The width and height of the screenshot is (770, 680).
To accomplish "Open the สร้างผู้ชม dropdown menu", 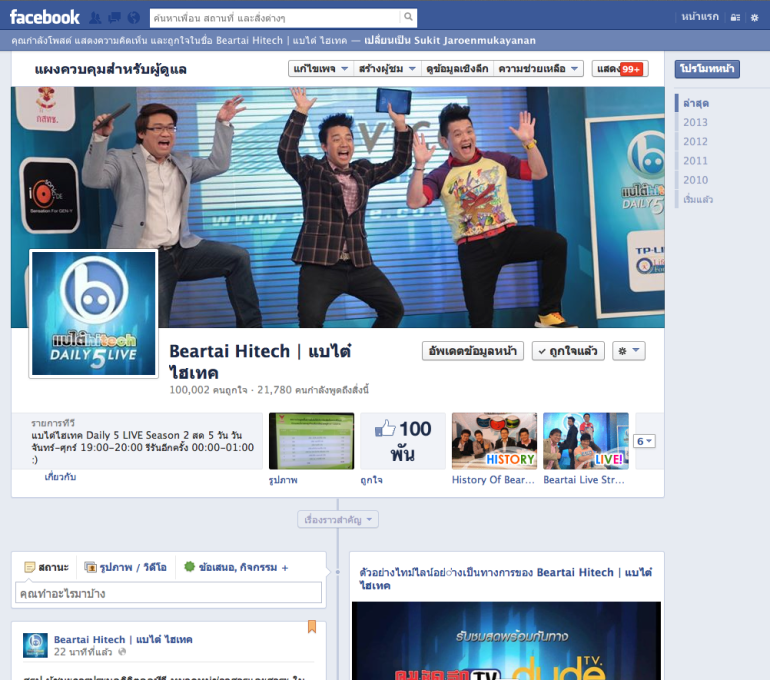I will point(386,69).
